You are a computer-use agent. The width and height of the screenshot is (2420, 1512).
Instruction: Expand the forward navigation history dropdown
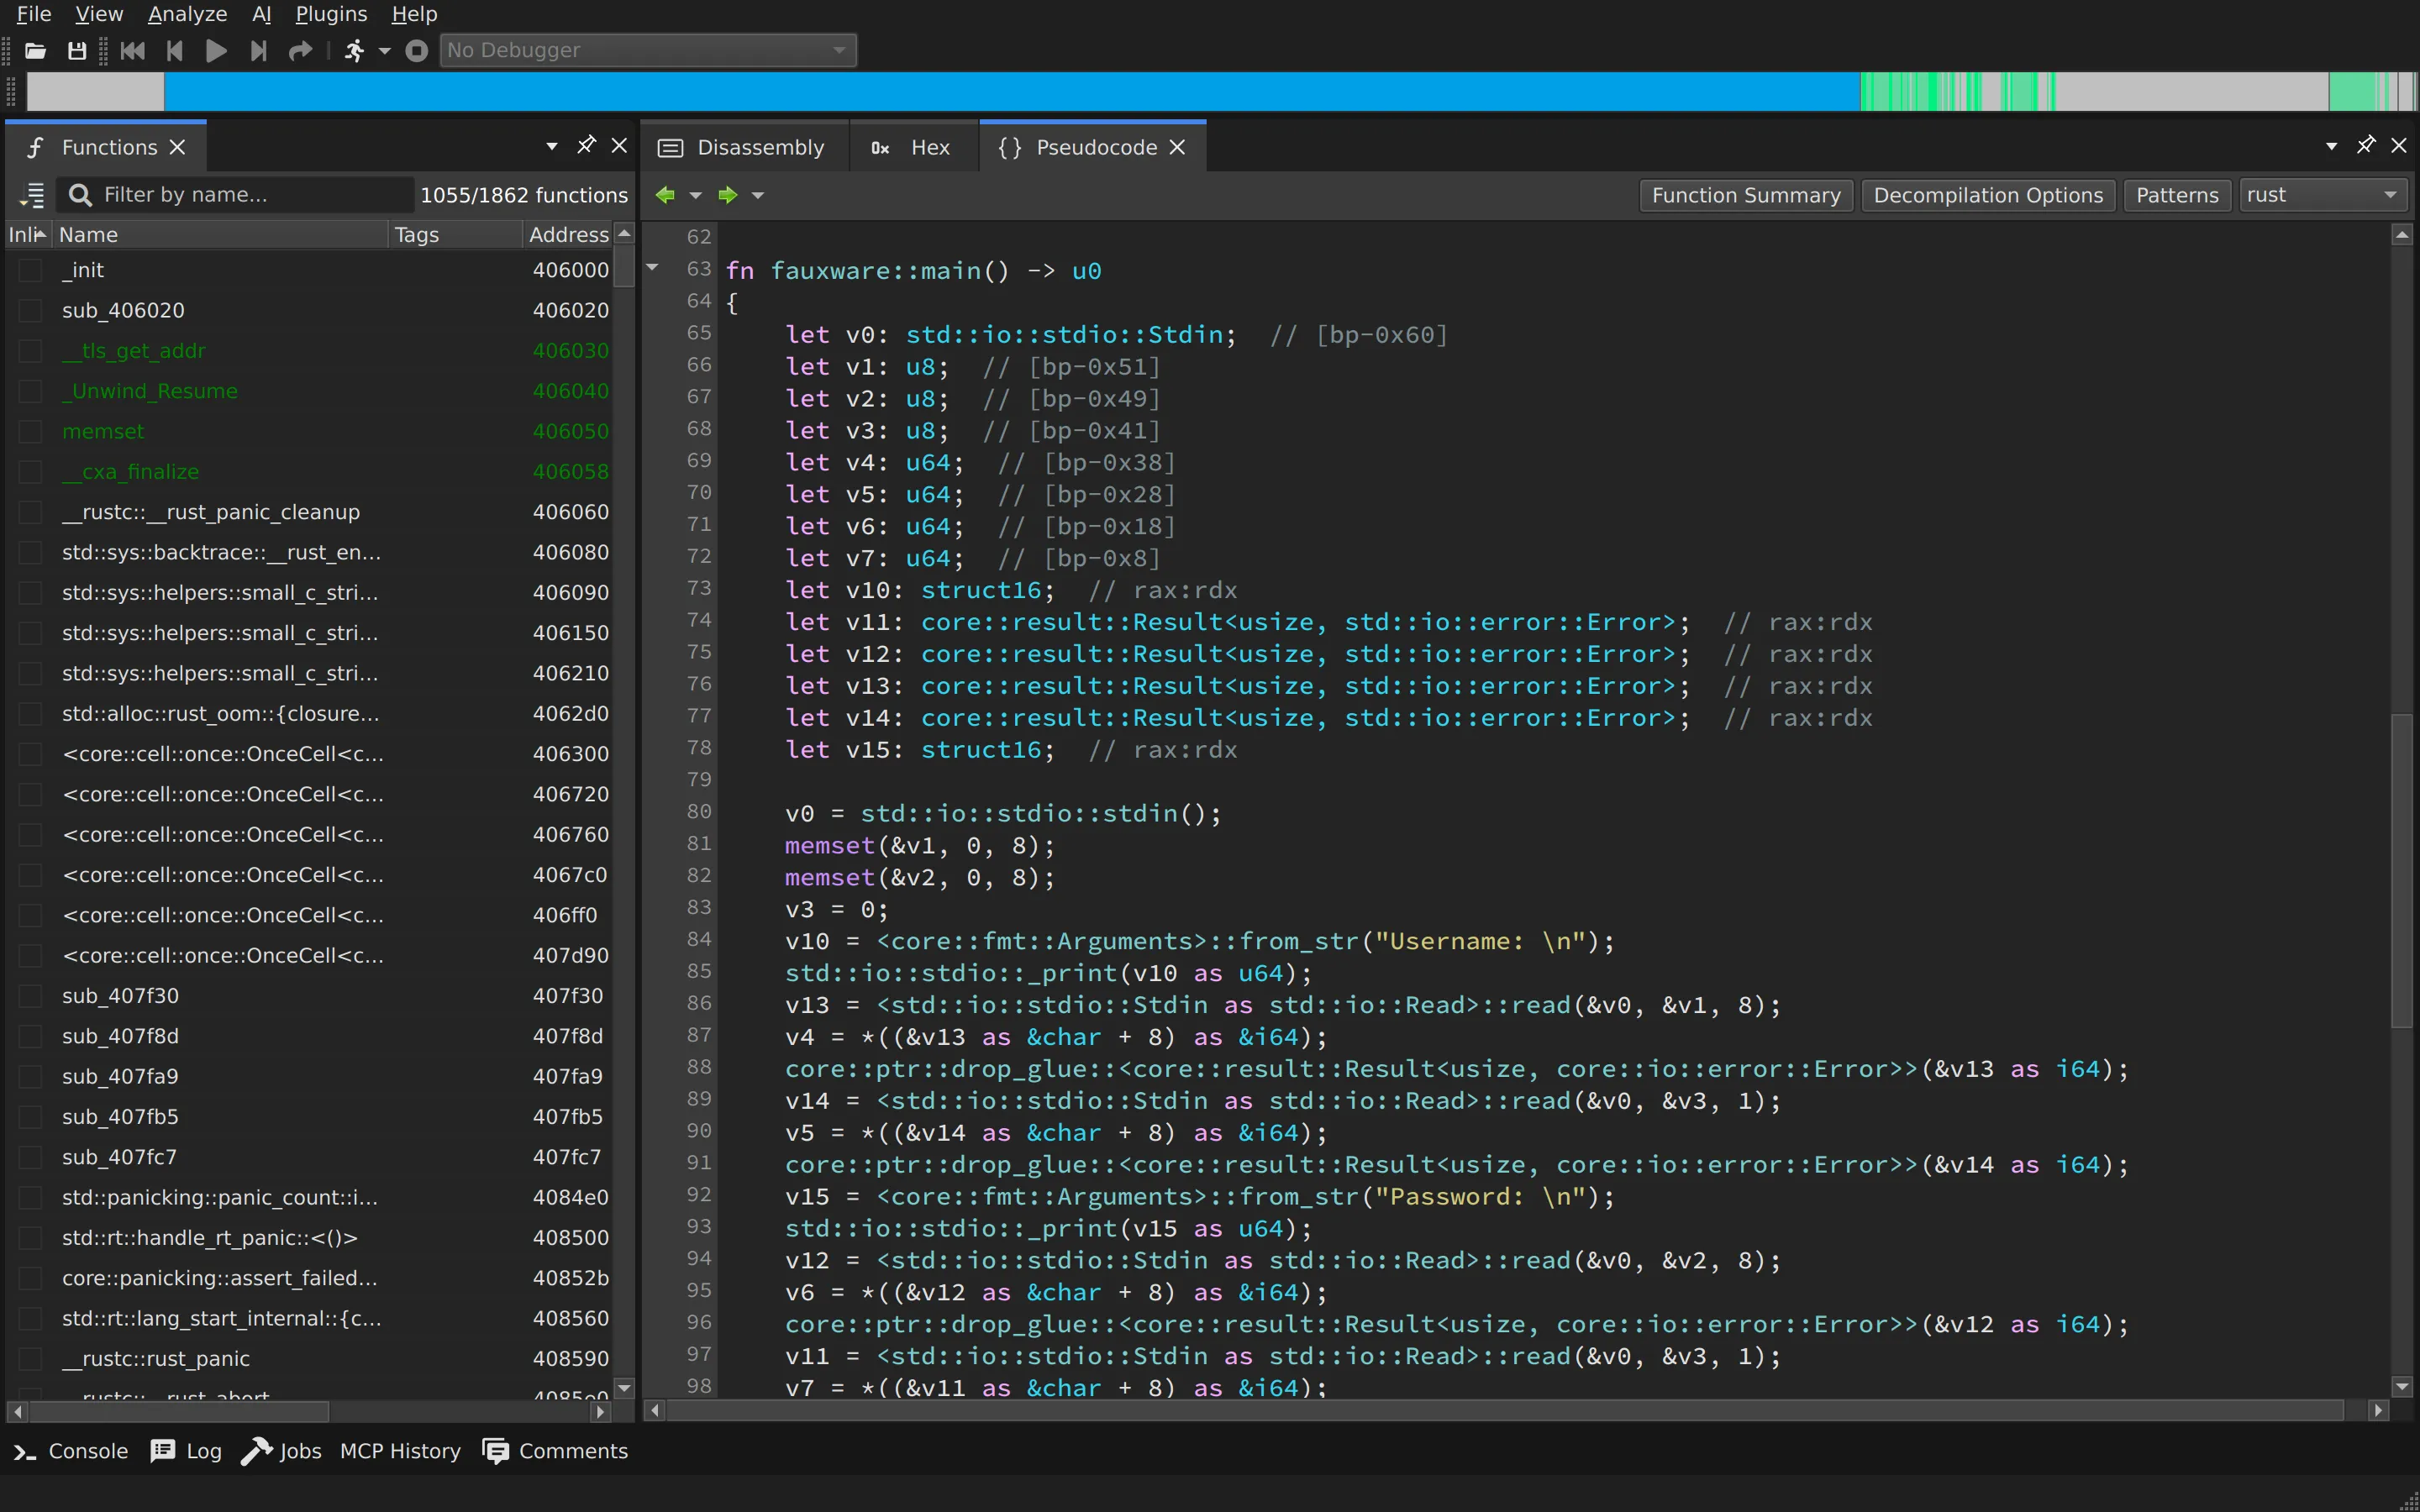click(x=758, y=195)
